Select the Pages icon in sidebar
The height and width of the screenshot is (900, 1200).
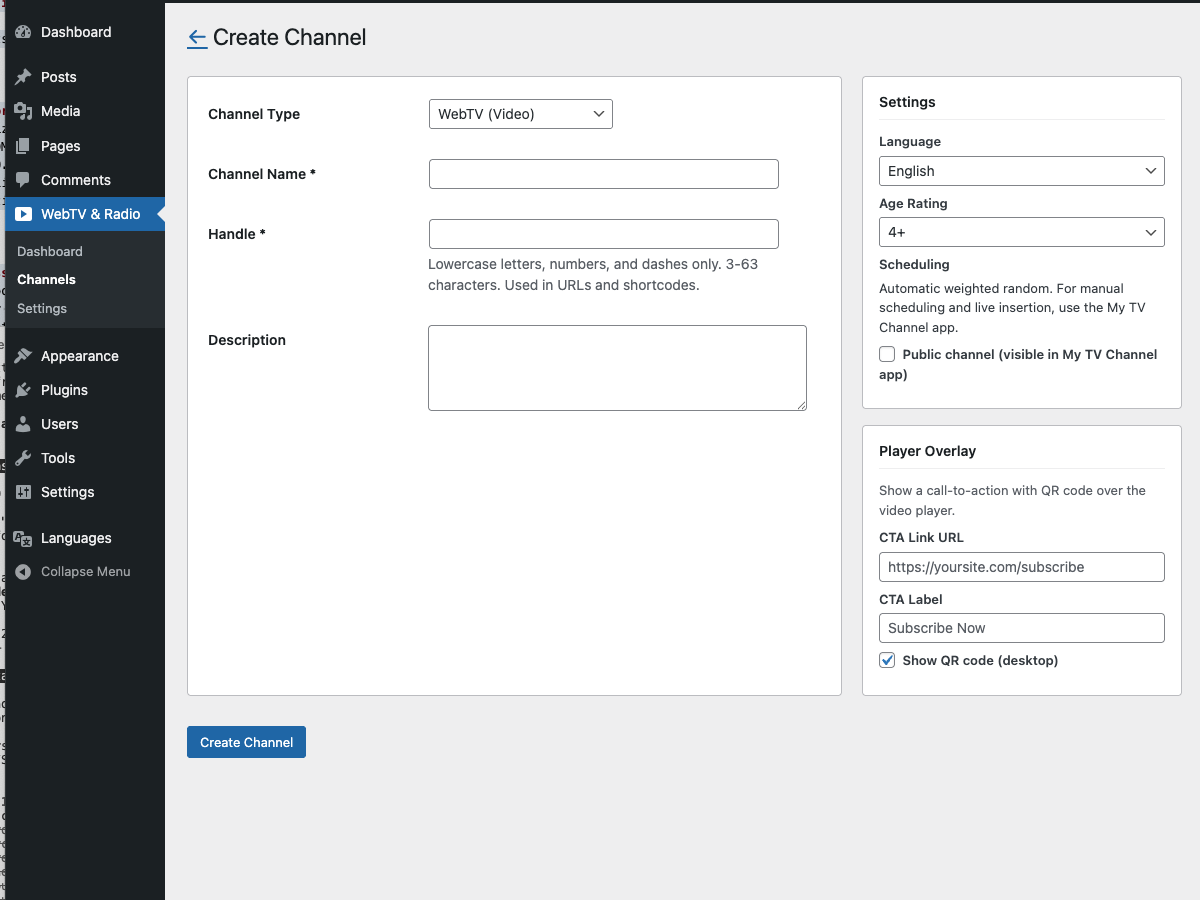click(x=22, y=146)
